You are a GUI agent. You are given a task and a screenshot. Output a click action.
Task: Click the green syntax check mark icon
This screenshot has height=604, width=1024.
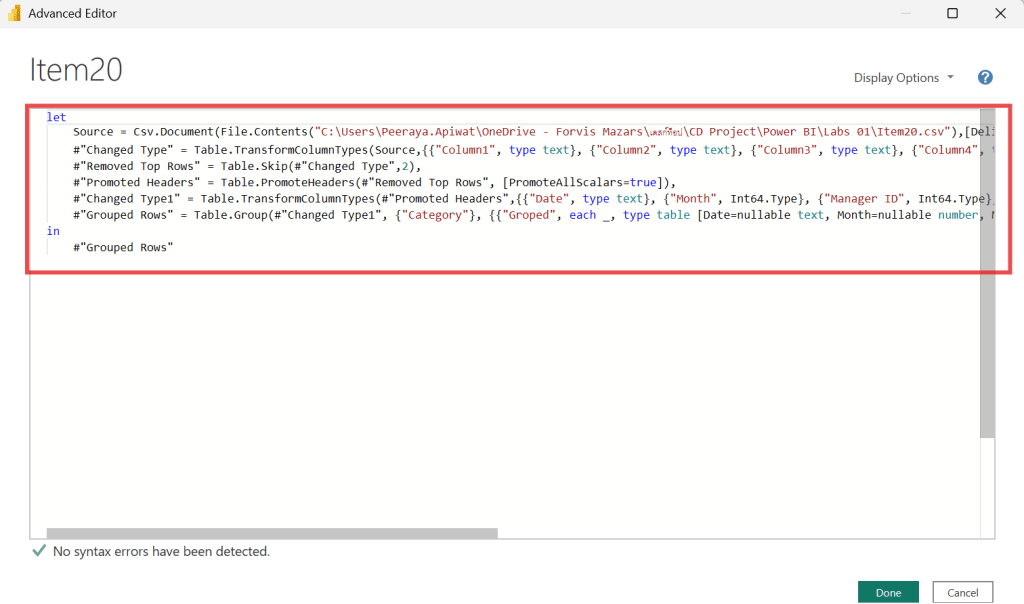39,551
